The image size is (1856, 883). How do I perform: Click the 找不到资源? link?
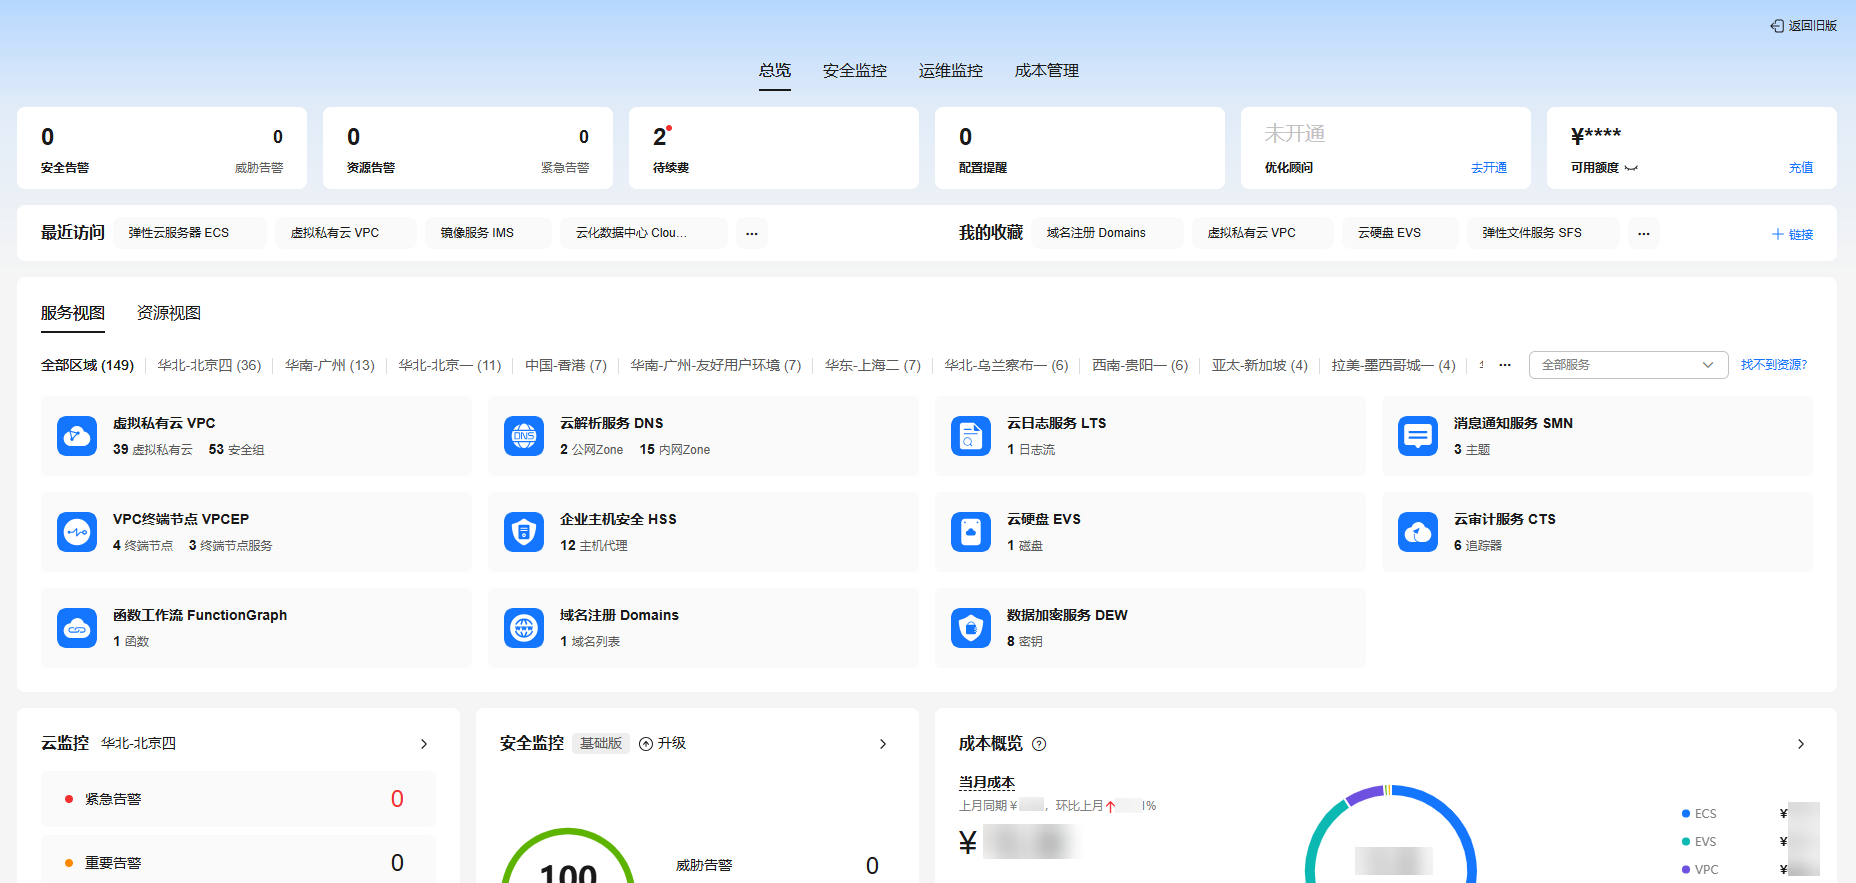[x=1774, y=365]
